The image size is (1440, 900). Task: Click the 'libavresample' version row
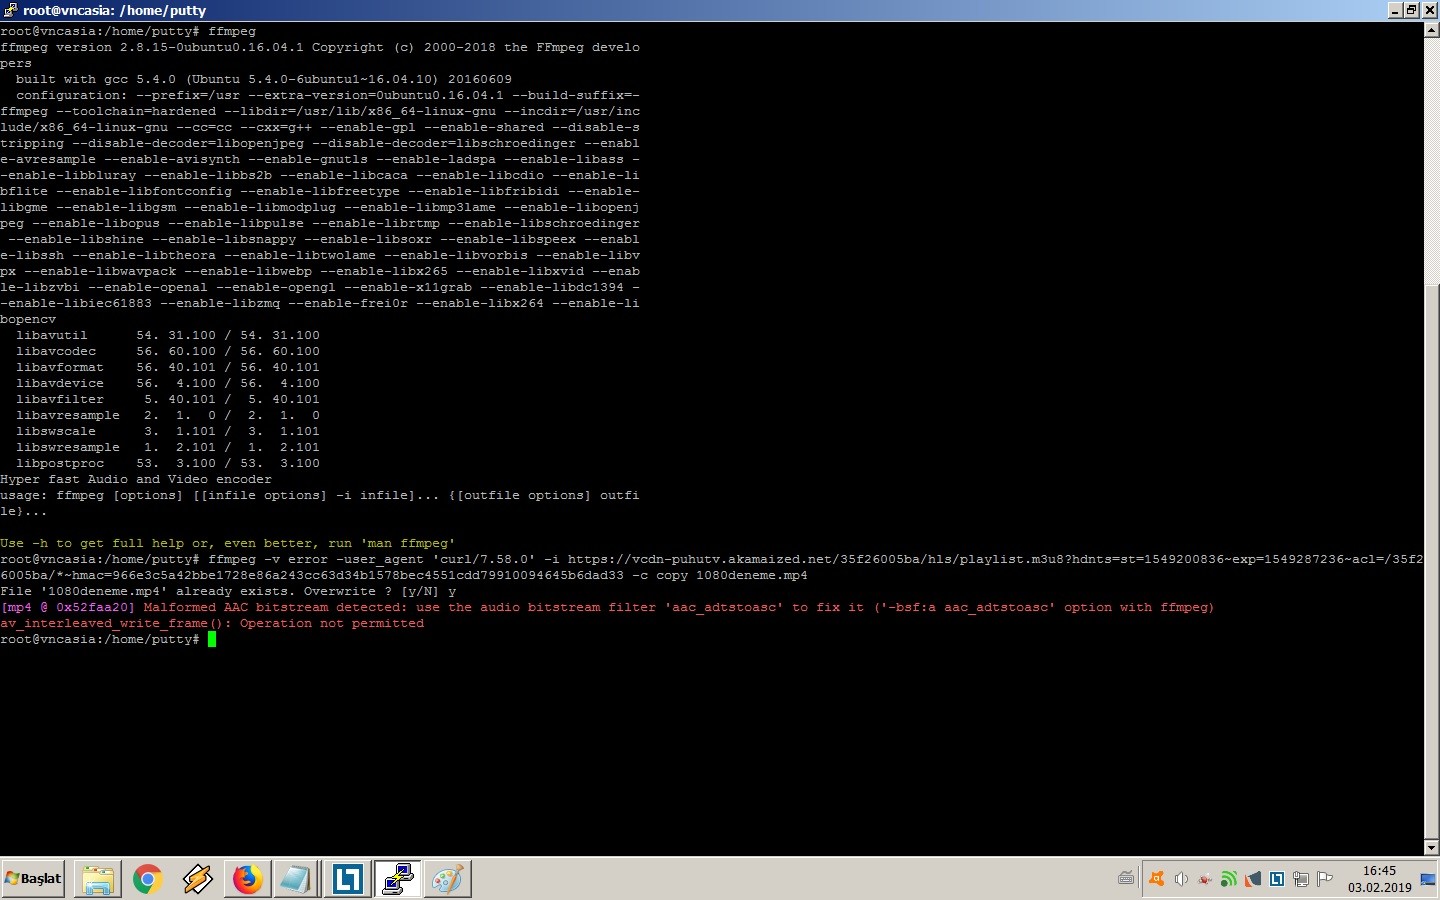click(x=168, y=415)
